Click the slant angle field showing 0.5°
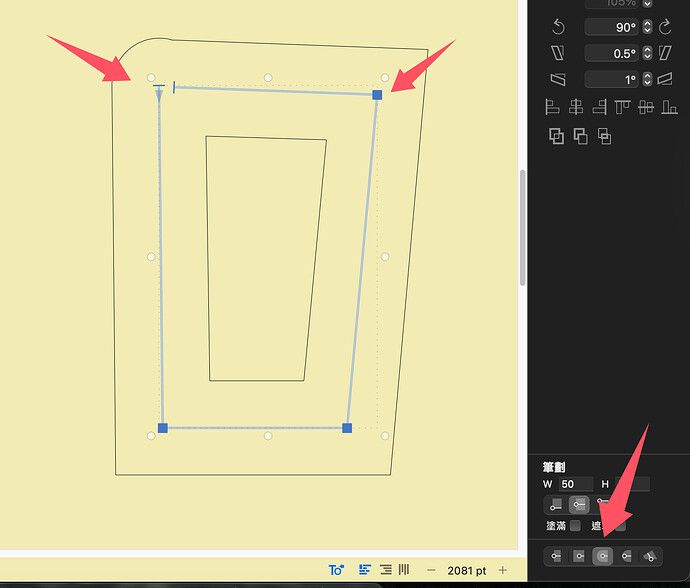This screenshot has height=588, width=690. (x=612, y=53)
